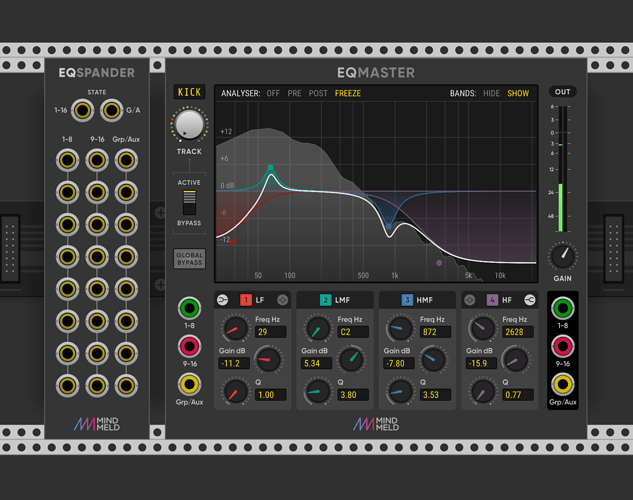Click the LF Gain dB red knob

(x=268, y=359)
